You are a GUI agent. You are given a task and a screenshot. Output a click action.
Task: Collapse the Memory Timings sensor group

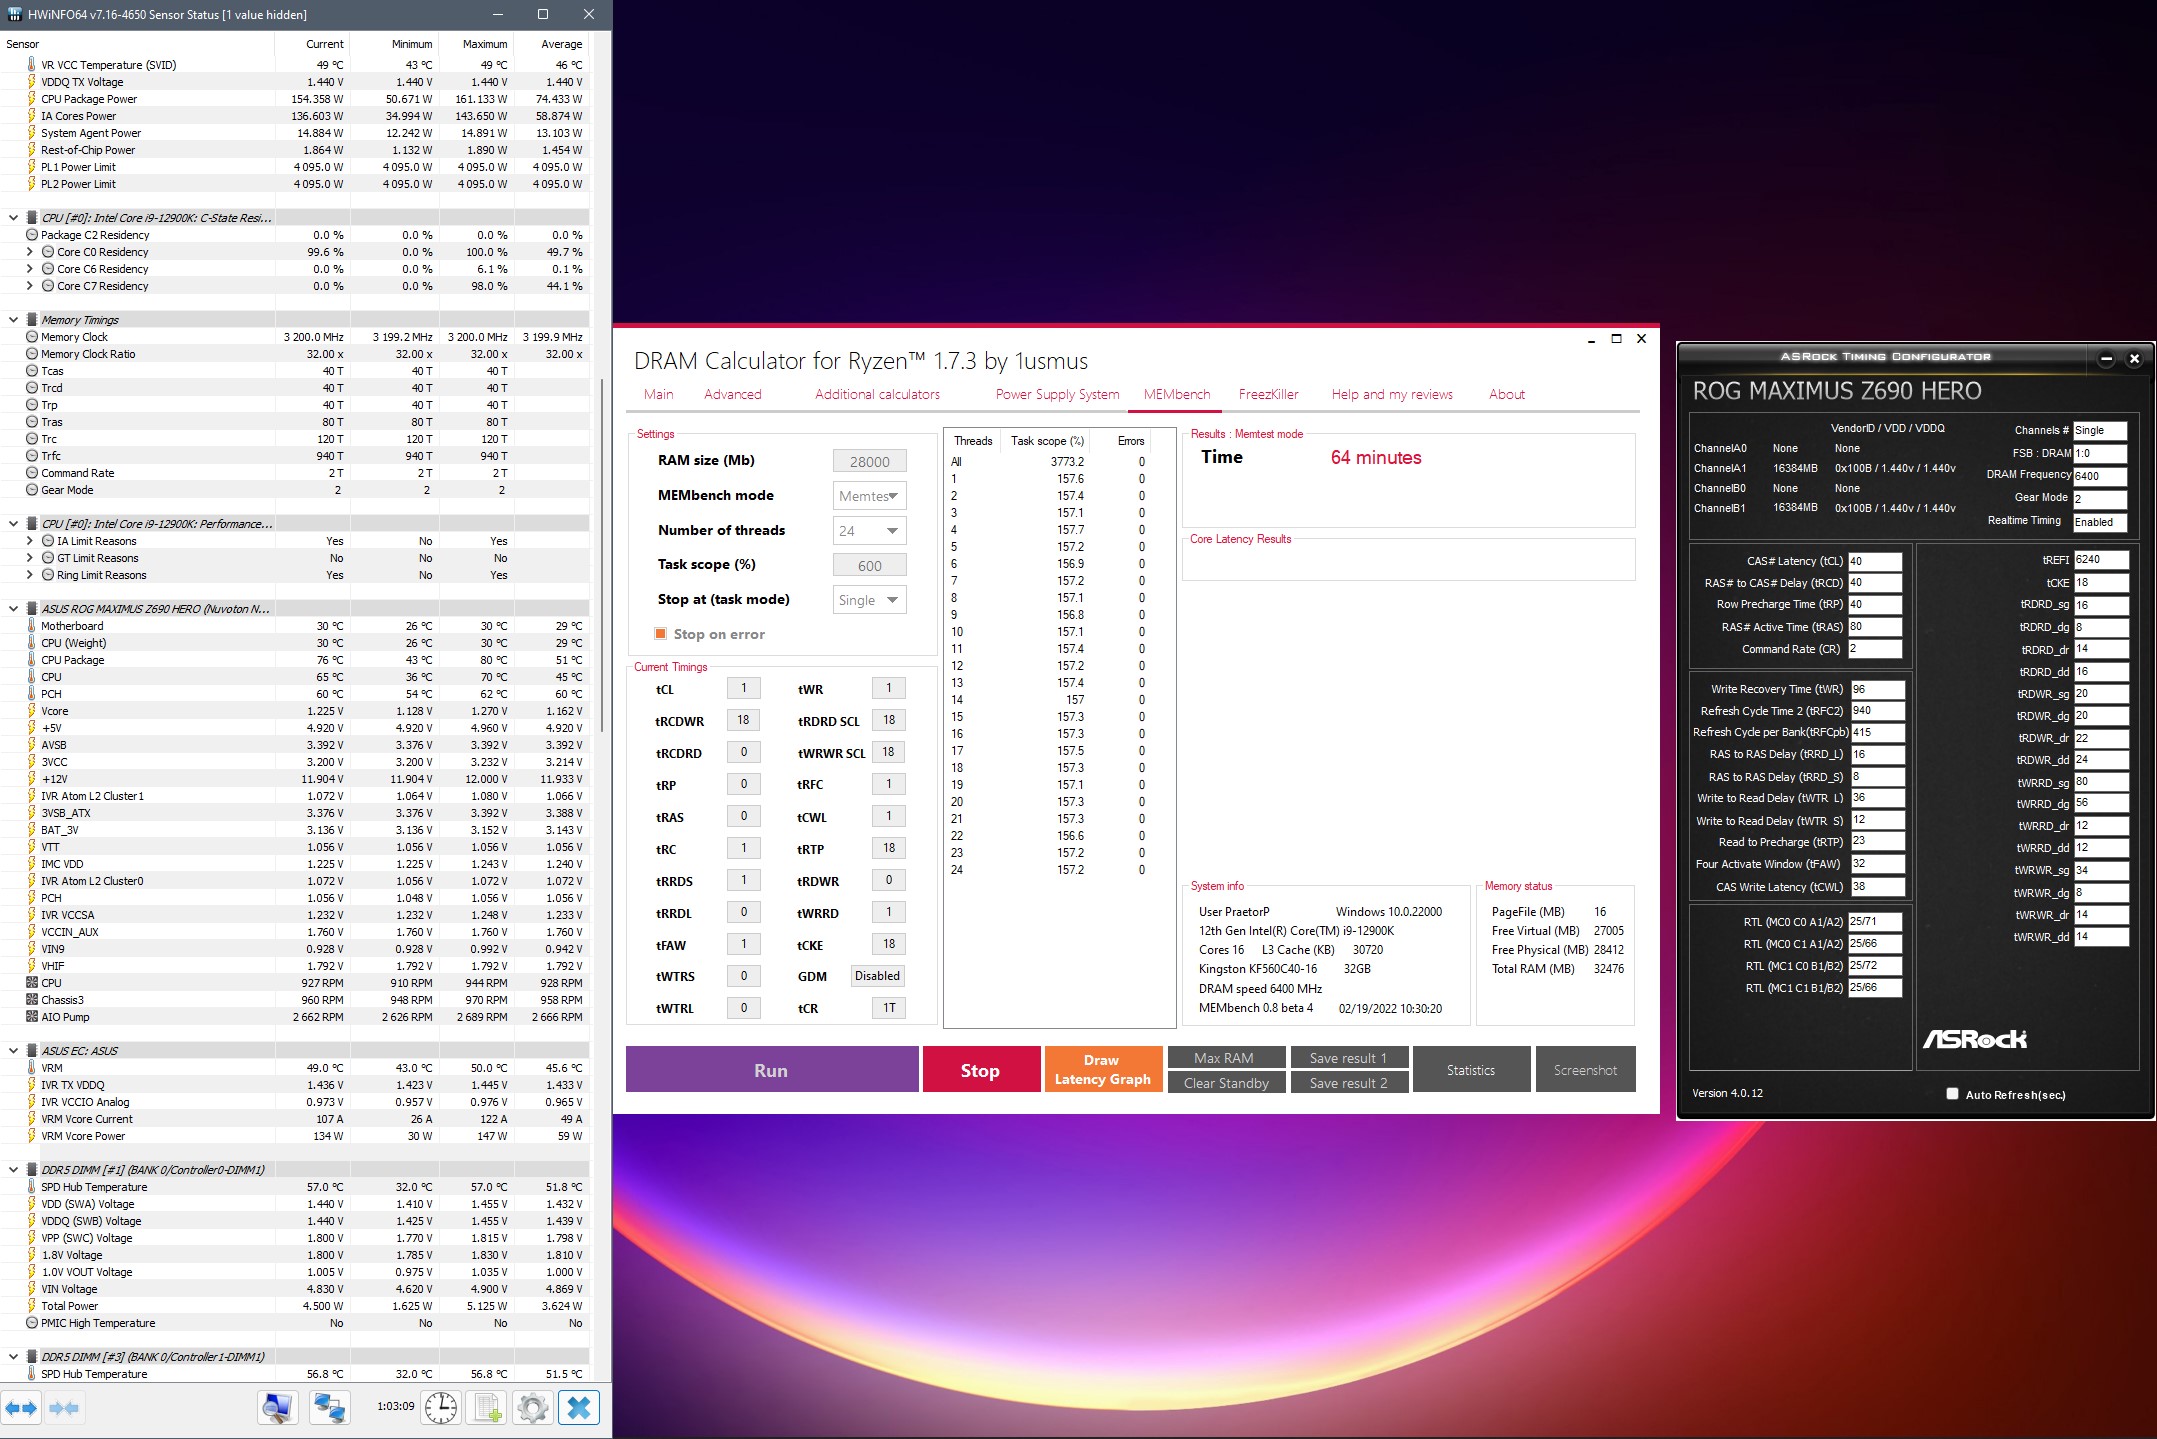click(13, 320)
